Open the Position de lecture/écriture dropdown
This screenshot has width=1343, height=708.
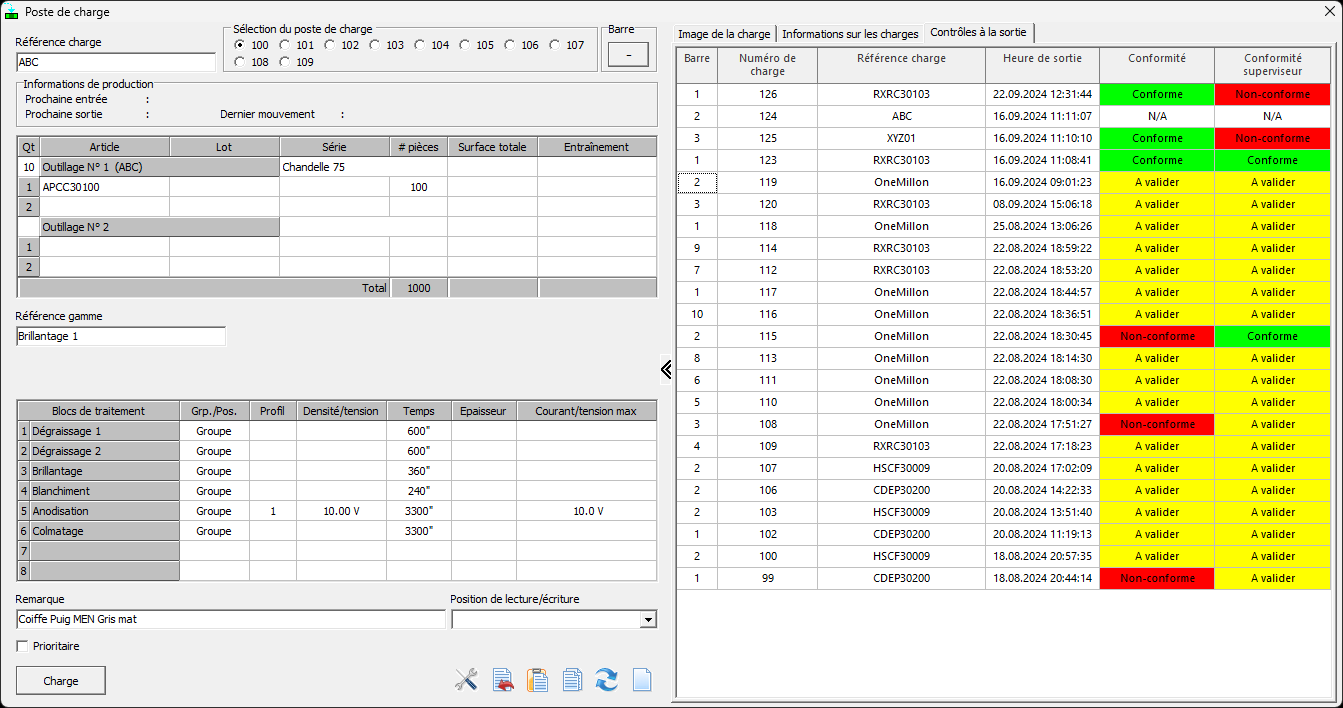648,620
